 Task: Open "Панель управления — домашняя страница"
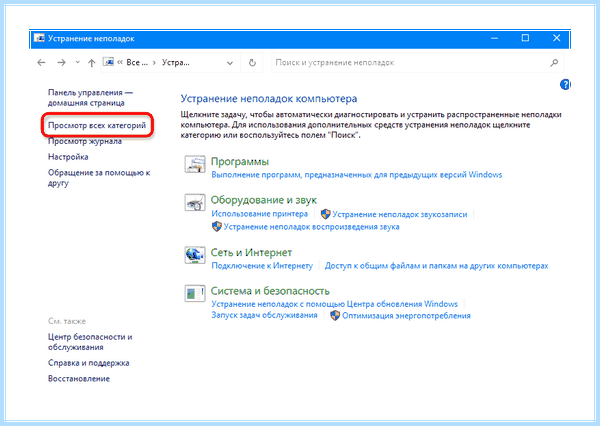[90, 98]
